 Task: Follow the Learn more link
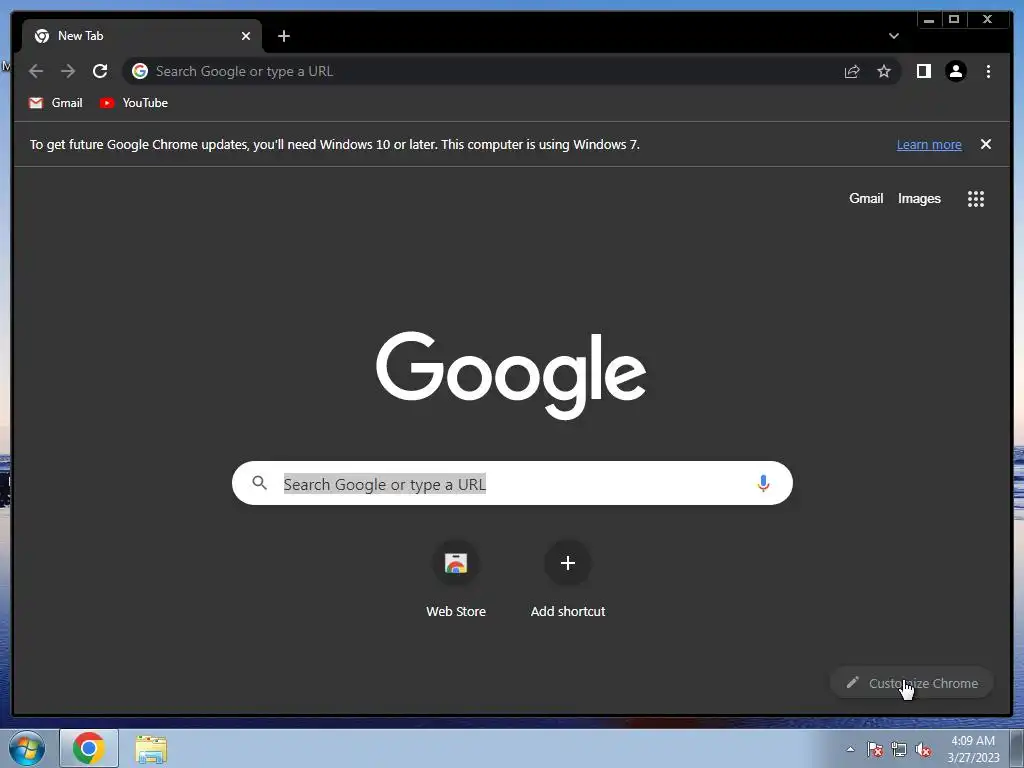929,145
